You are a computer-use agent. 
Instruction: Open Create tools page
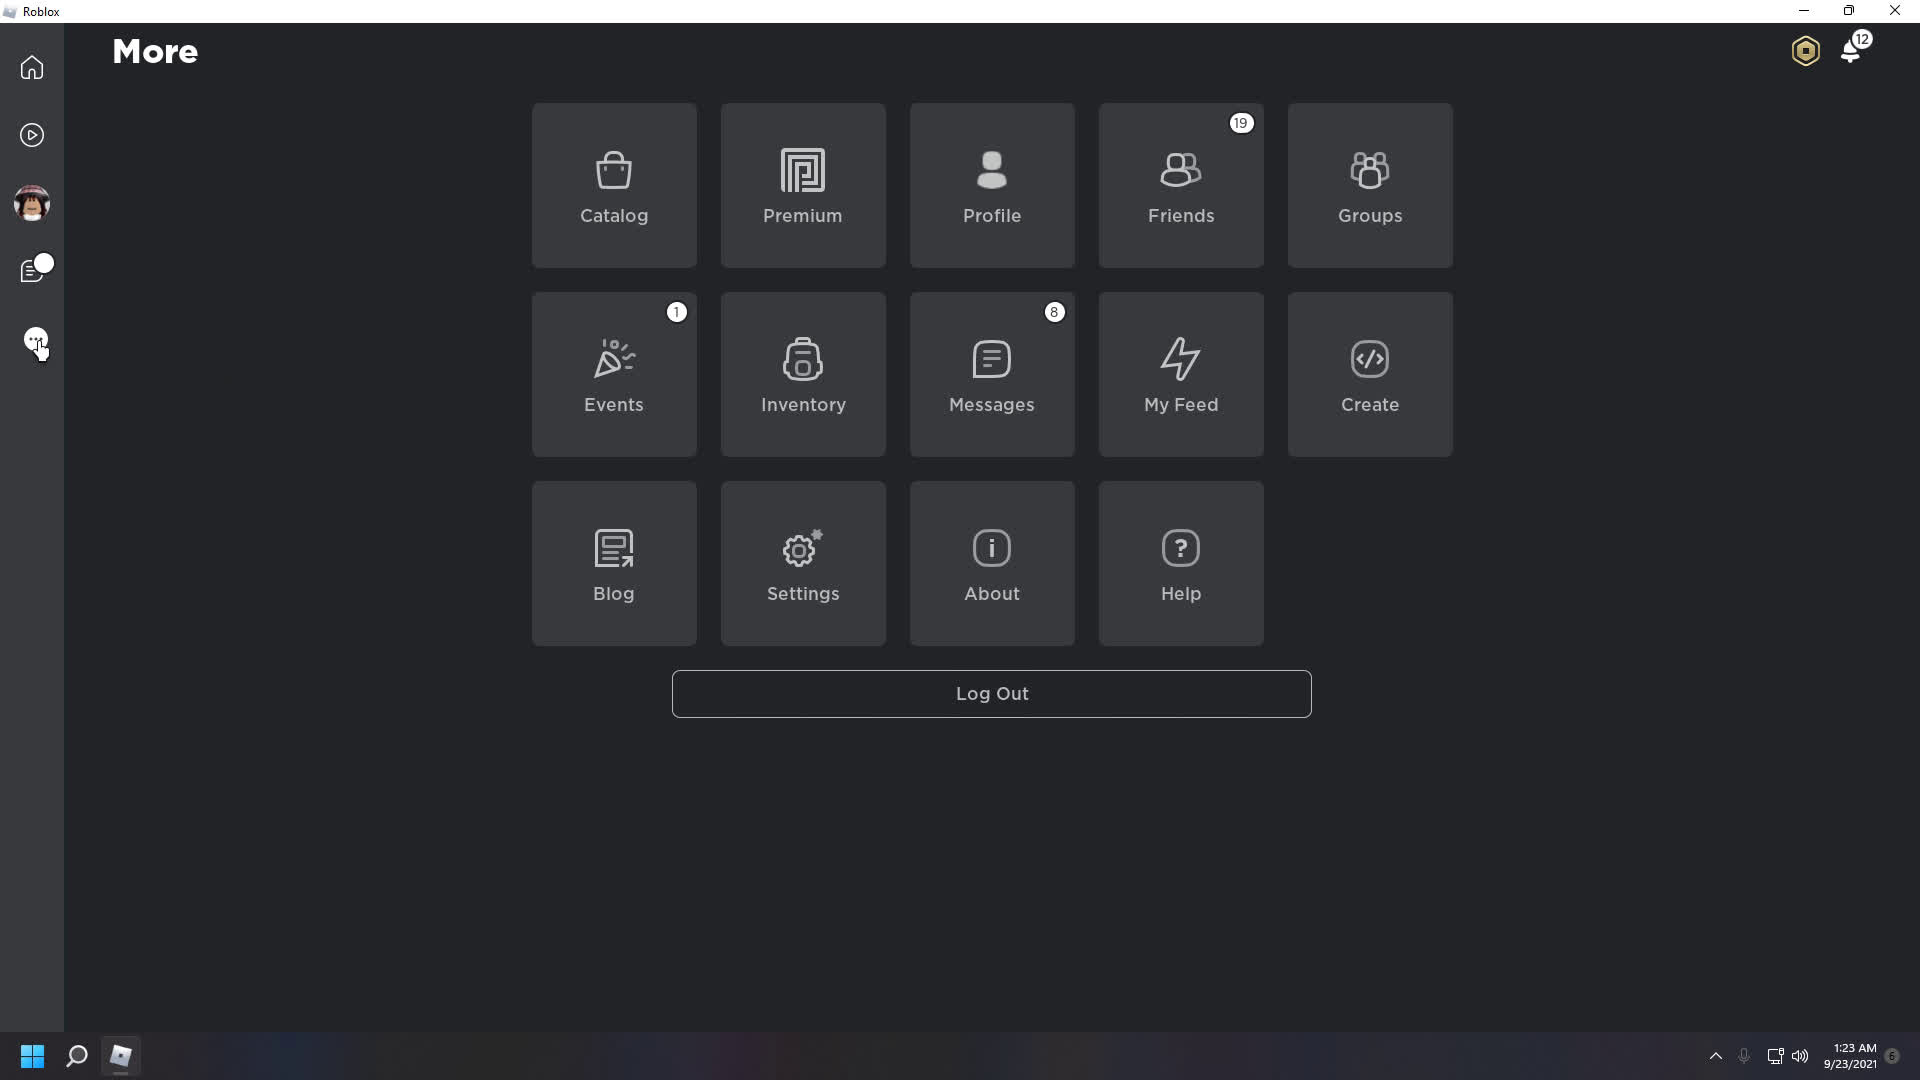pyautogui.click(x=1370, y=375)
